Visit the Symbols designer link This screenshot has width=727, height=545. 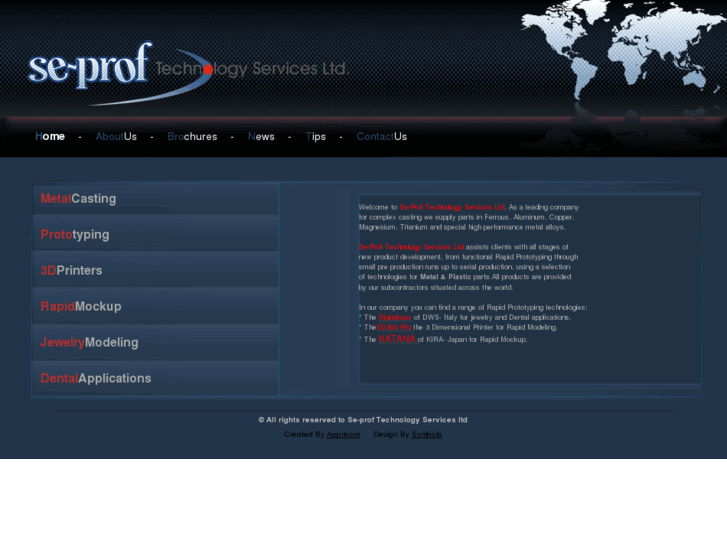427,435
